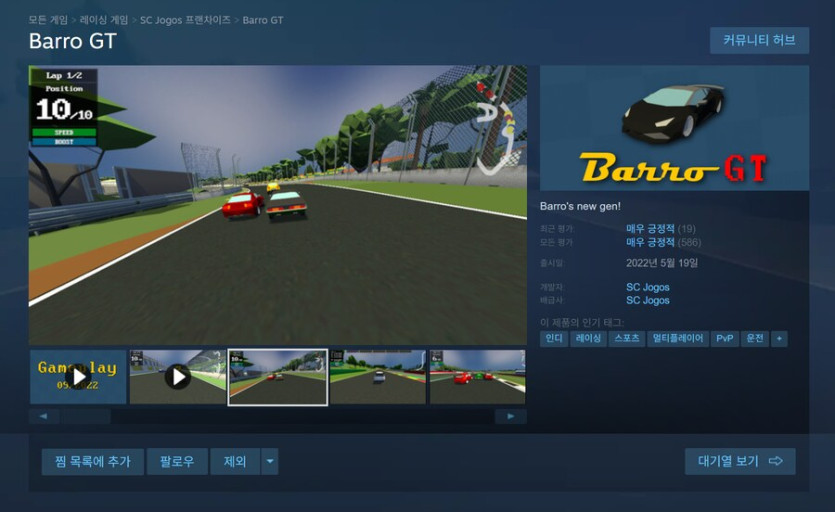Play the Gameplay trailer thumbnail
This screenshot has width=835, height=512.
[78, 377]
